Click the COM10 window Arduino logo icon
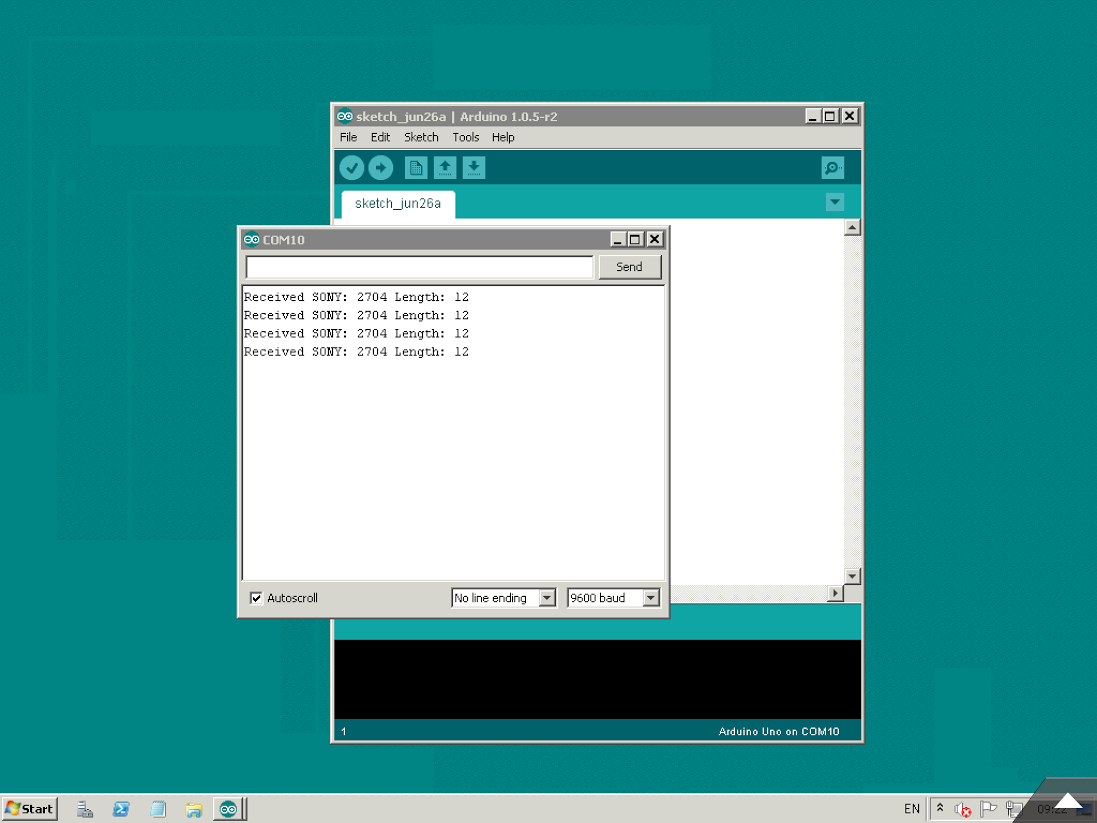Screen dimensions: 1097x823 (251, 239)
